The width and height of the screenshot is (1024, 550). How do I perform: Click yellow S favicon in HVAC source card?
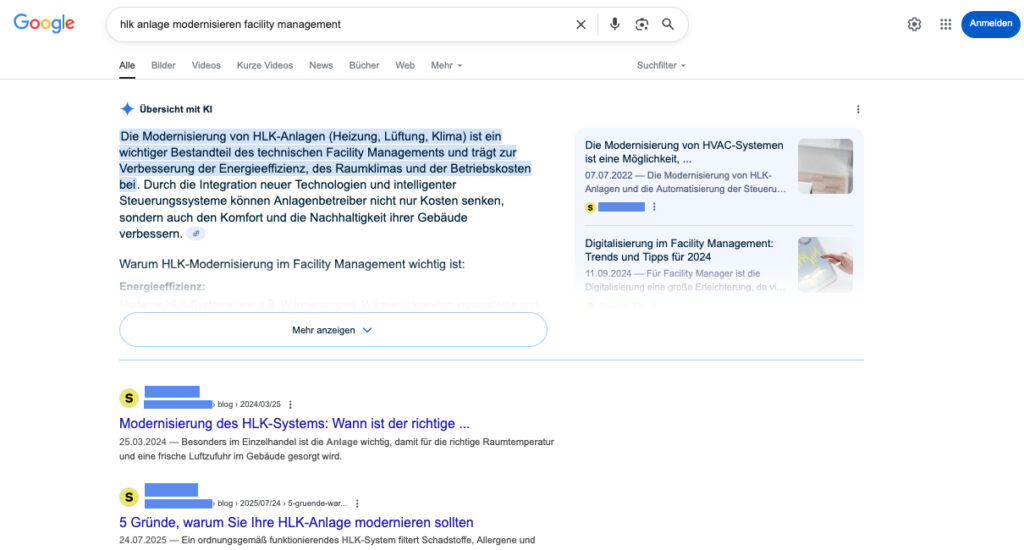[590, 207]
